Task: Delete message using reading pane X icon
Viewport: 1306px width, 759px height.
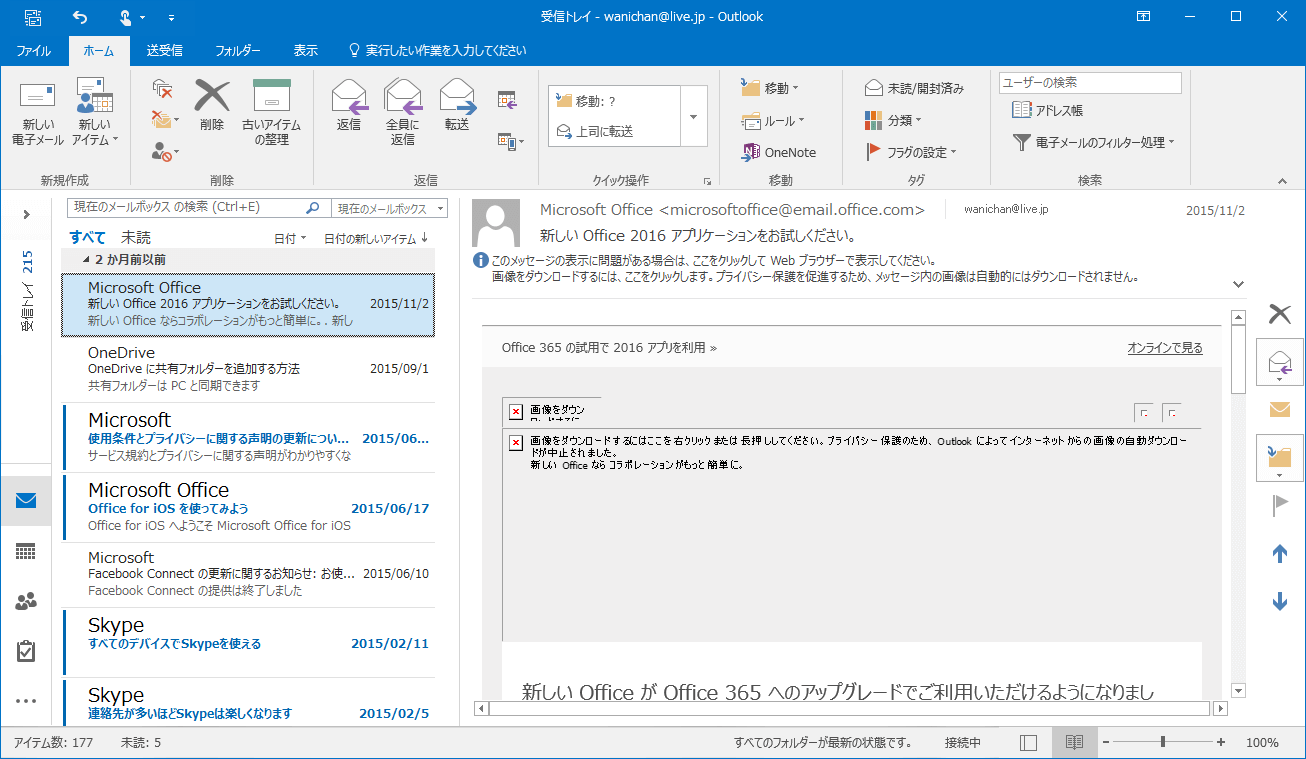Action: (x=1280, y=315)
